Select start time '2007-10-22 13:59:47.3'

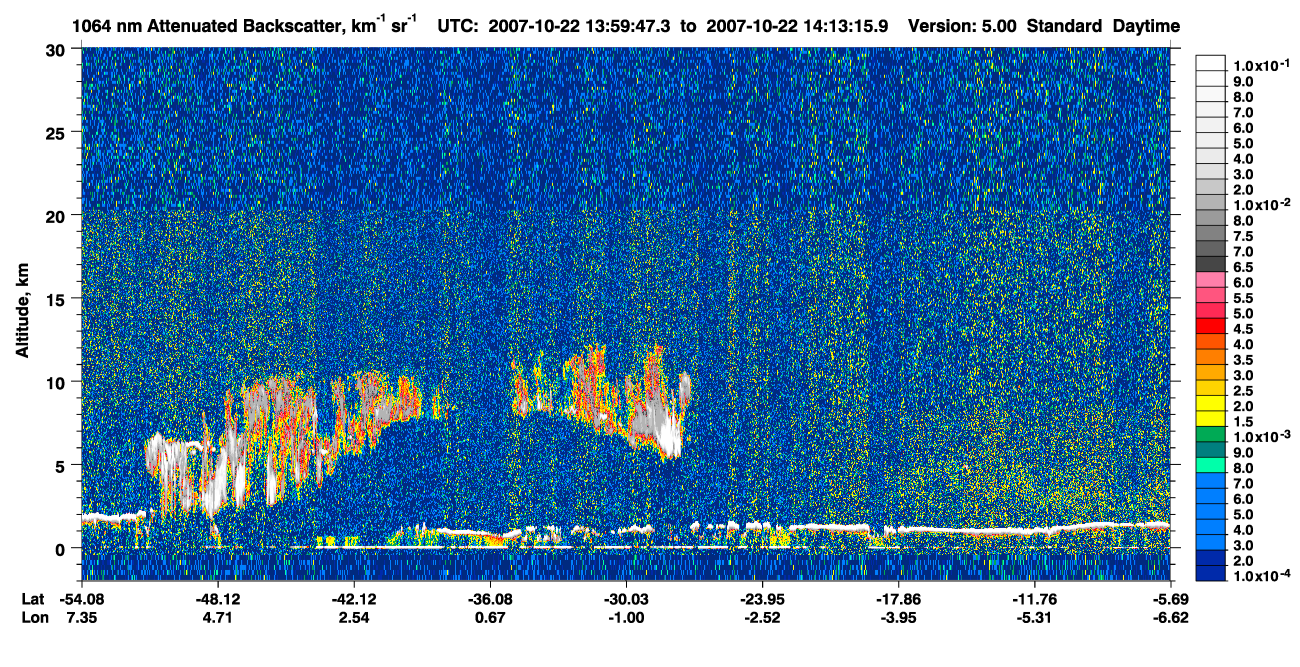(580, 26)
